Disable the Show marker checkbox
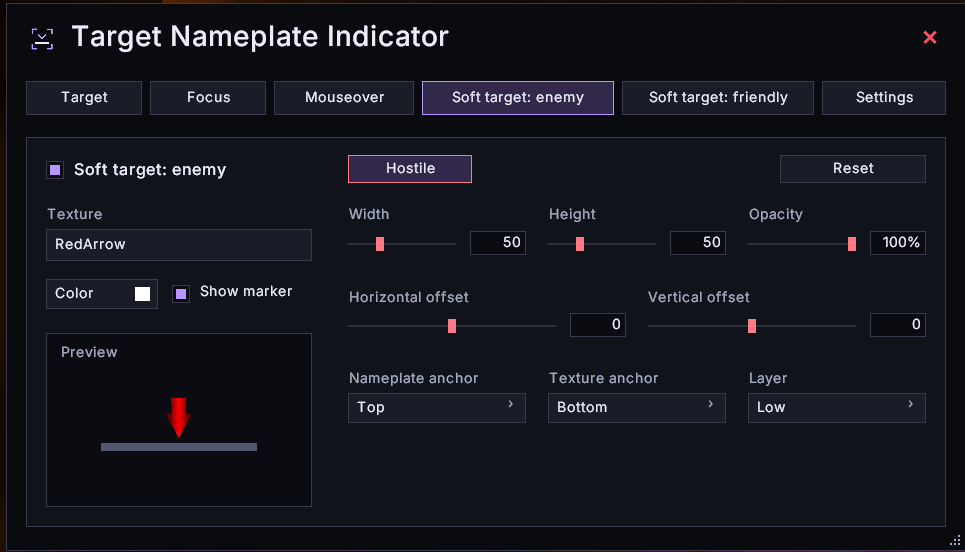The image size is (965, 552). point(181,294)
